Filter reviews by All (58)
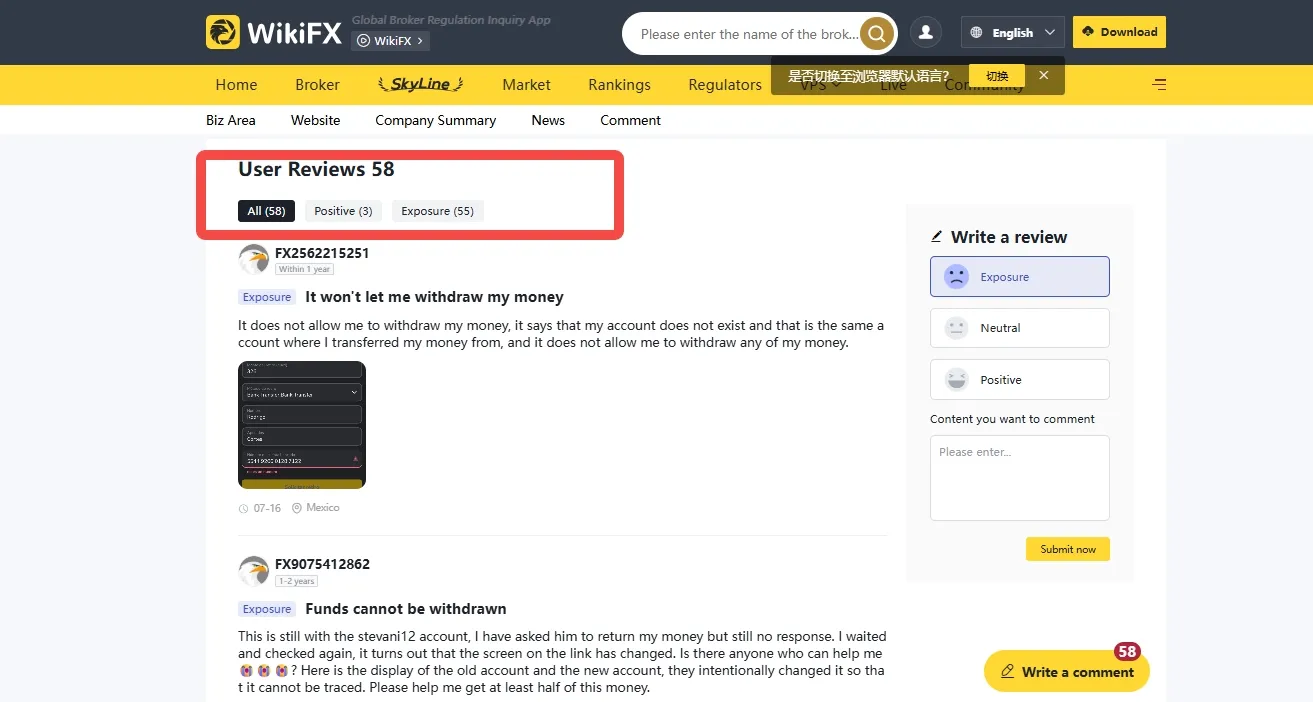Viewport: 1313px width, 702px height. [266, 211]
